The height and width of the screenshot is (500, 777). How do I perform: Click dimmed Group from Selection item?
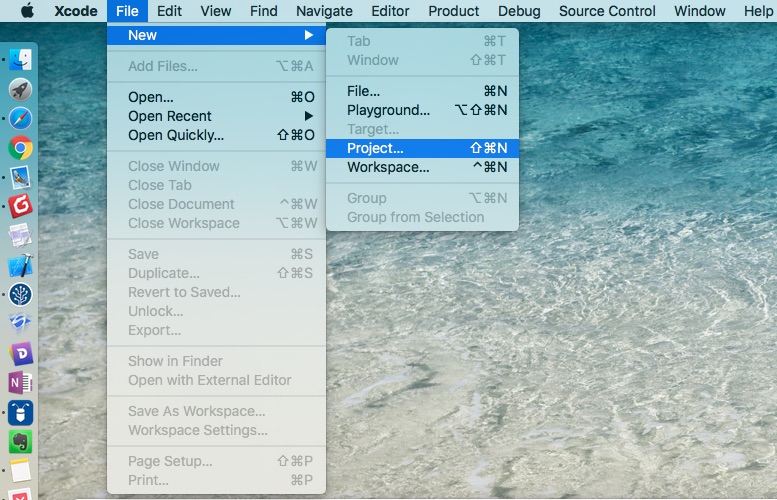(x=422, y=217)
